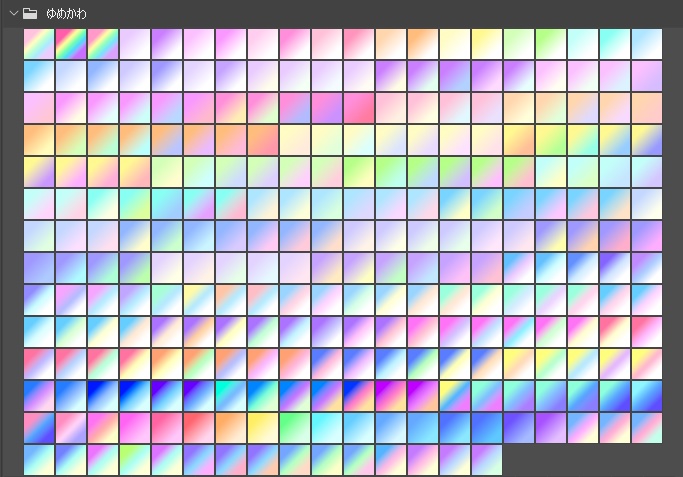Select the first swatch of the partial bottom row
This screenshot has height=477, width=683.
click(x=39, y=460)
